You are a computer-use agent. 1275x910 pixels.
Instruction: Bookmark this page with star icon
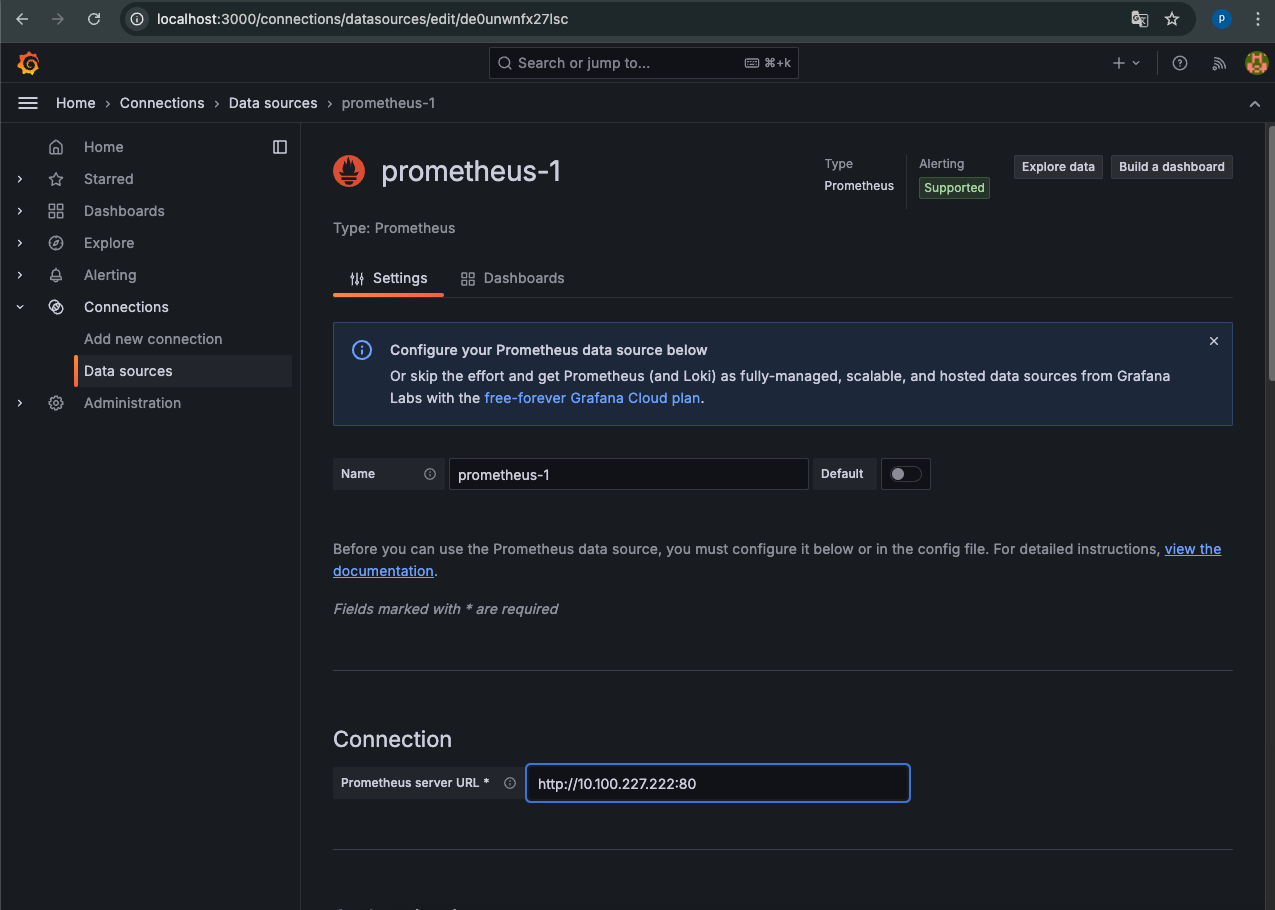coord(1172,19)
